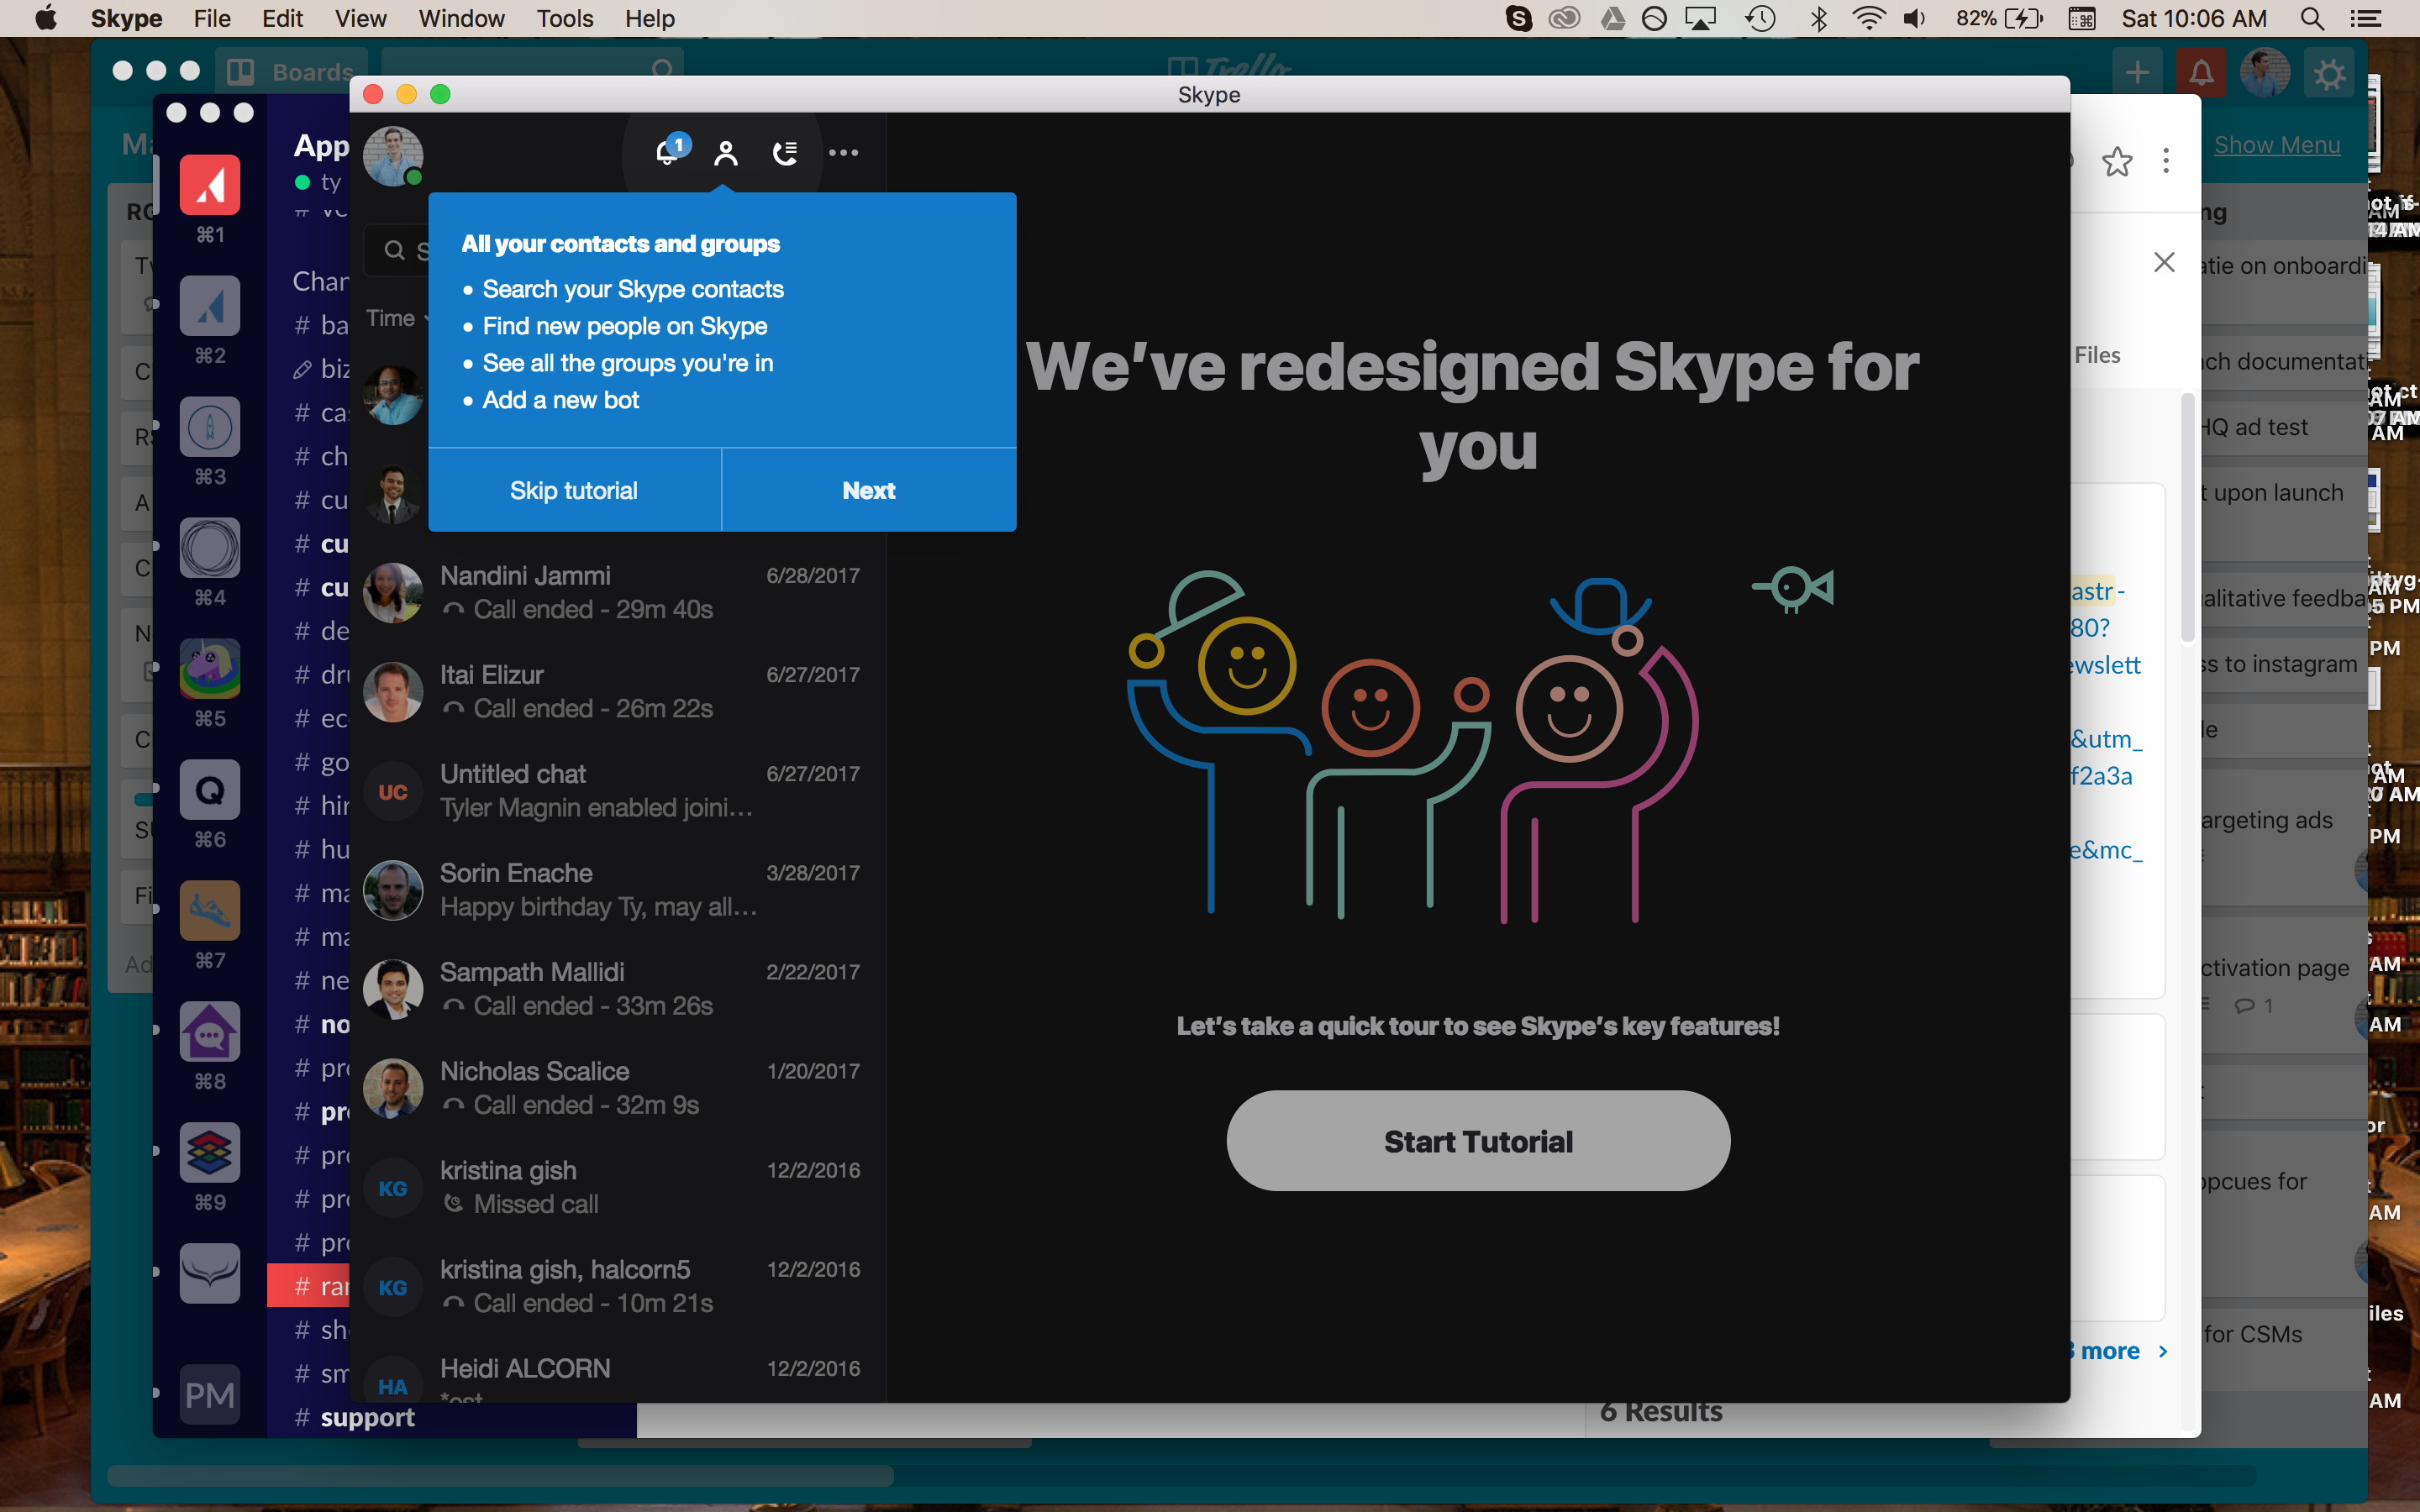Viewport: 2420px width, 1512px height.
Task: Open Trello settings gear icon
Action: click(2329, 73)
